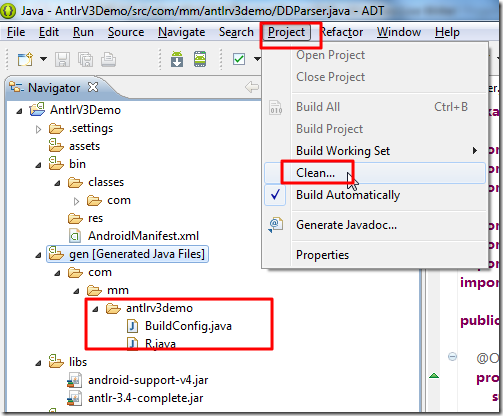Expand the com folder under classes
Image resolution: width=503 pixels, height=416 pixels.
pyautogui.click(x=77, y=201)
